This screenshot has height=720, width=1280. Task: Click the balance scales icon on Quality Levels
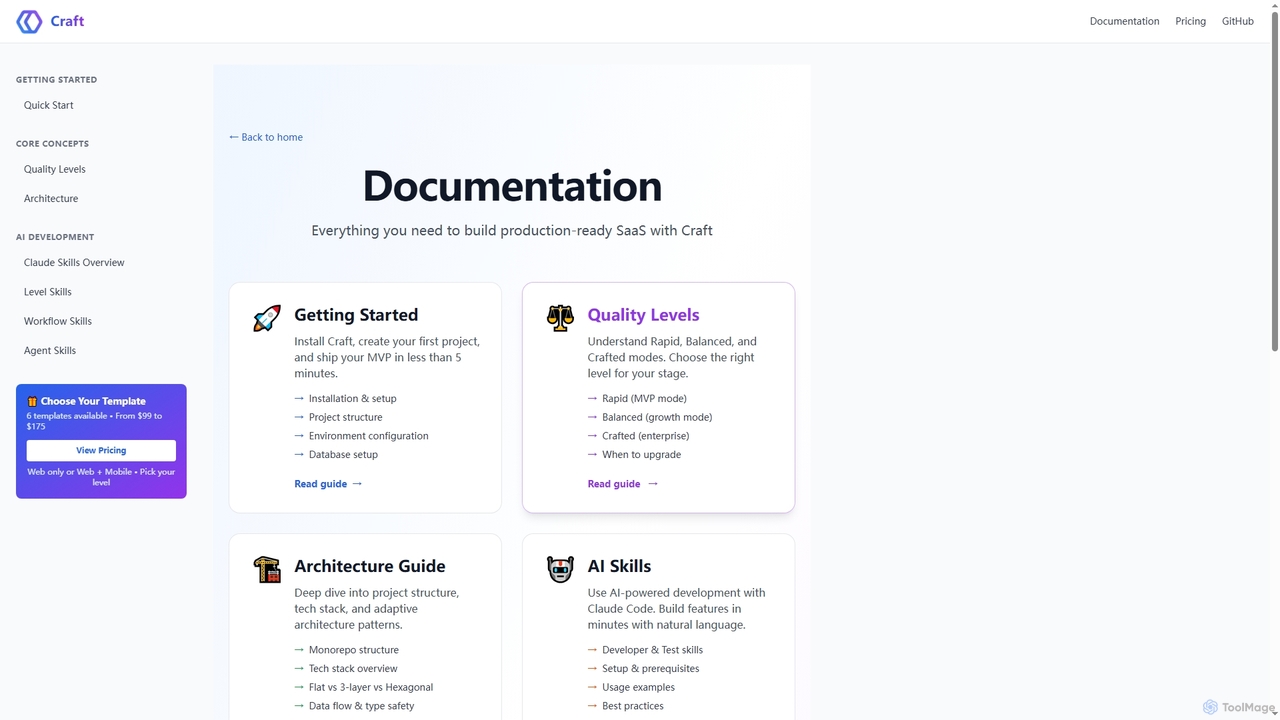click(x=560, y=318)
